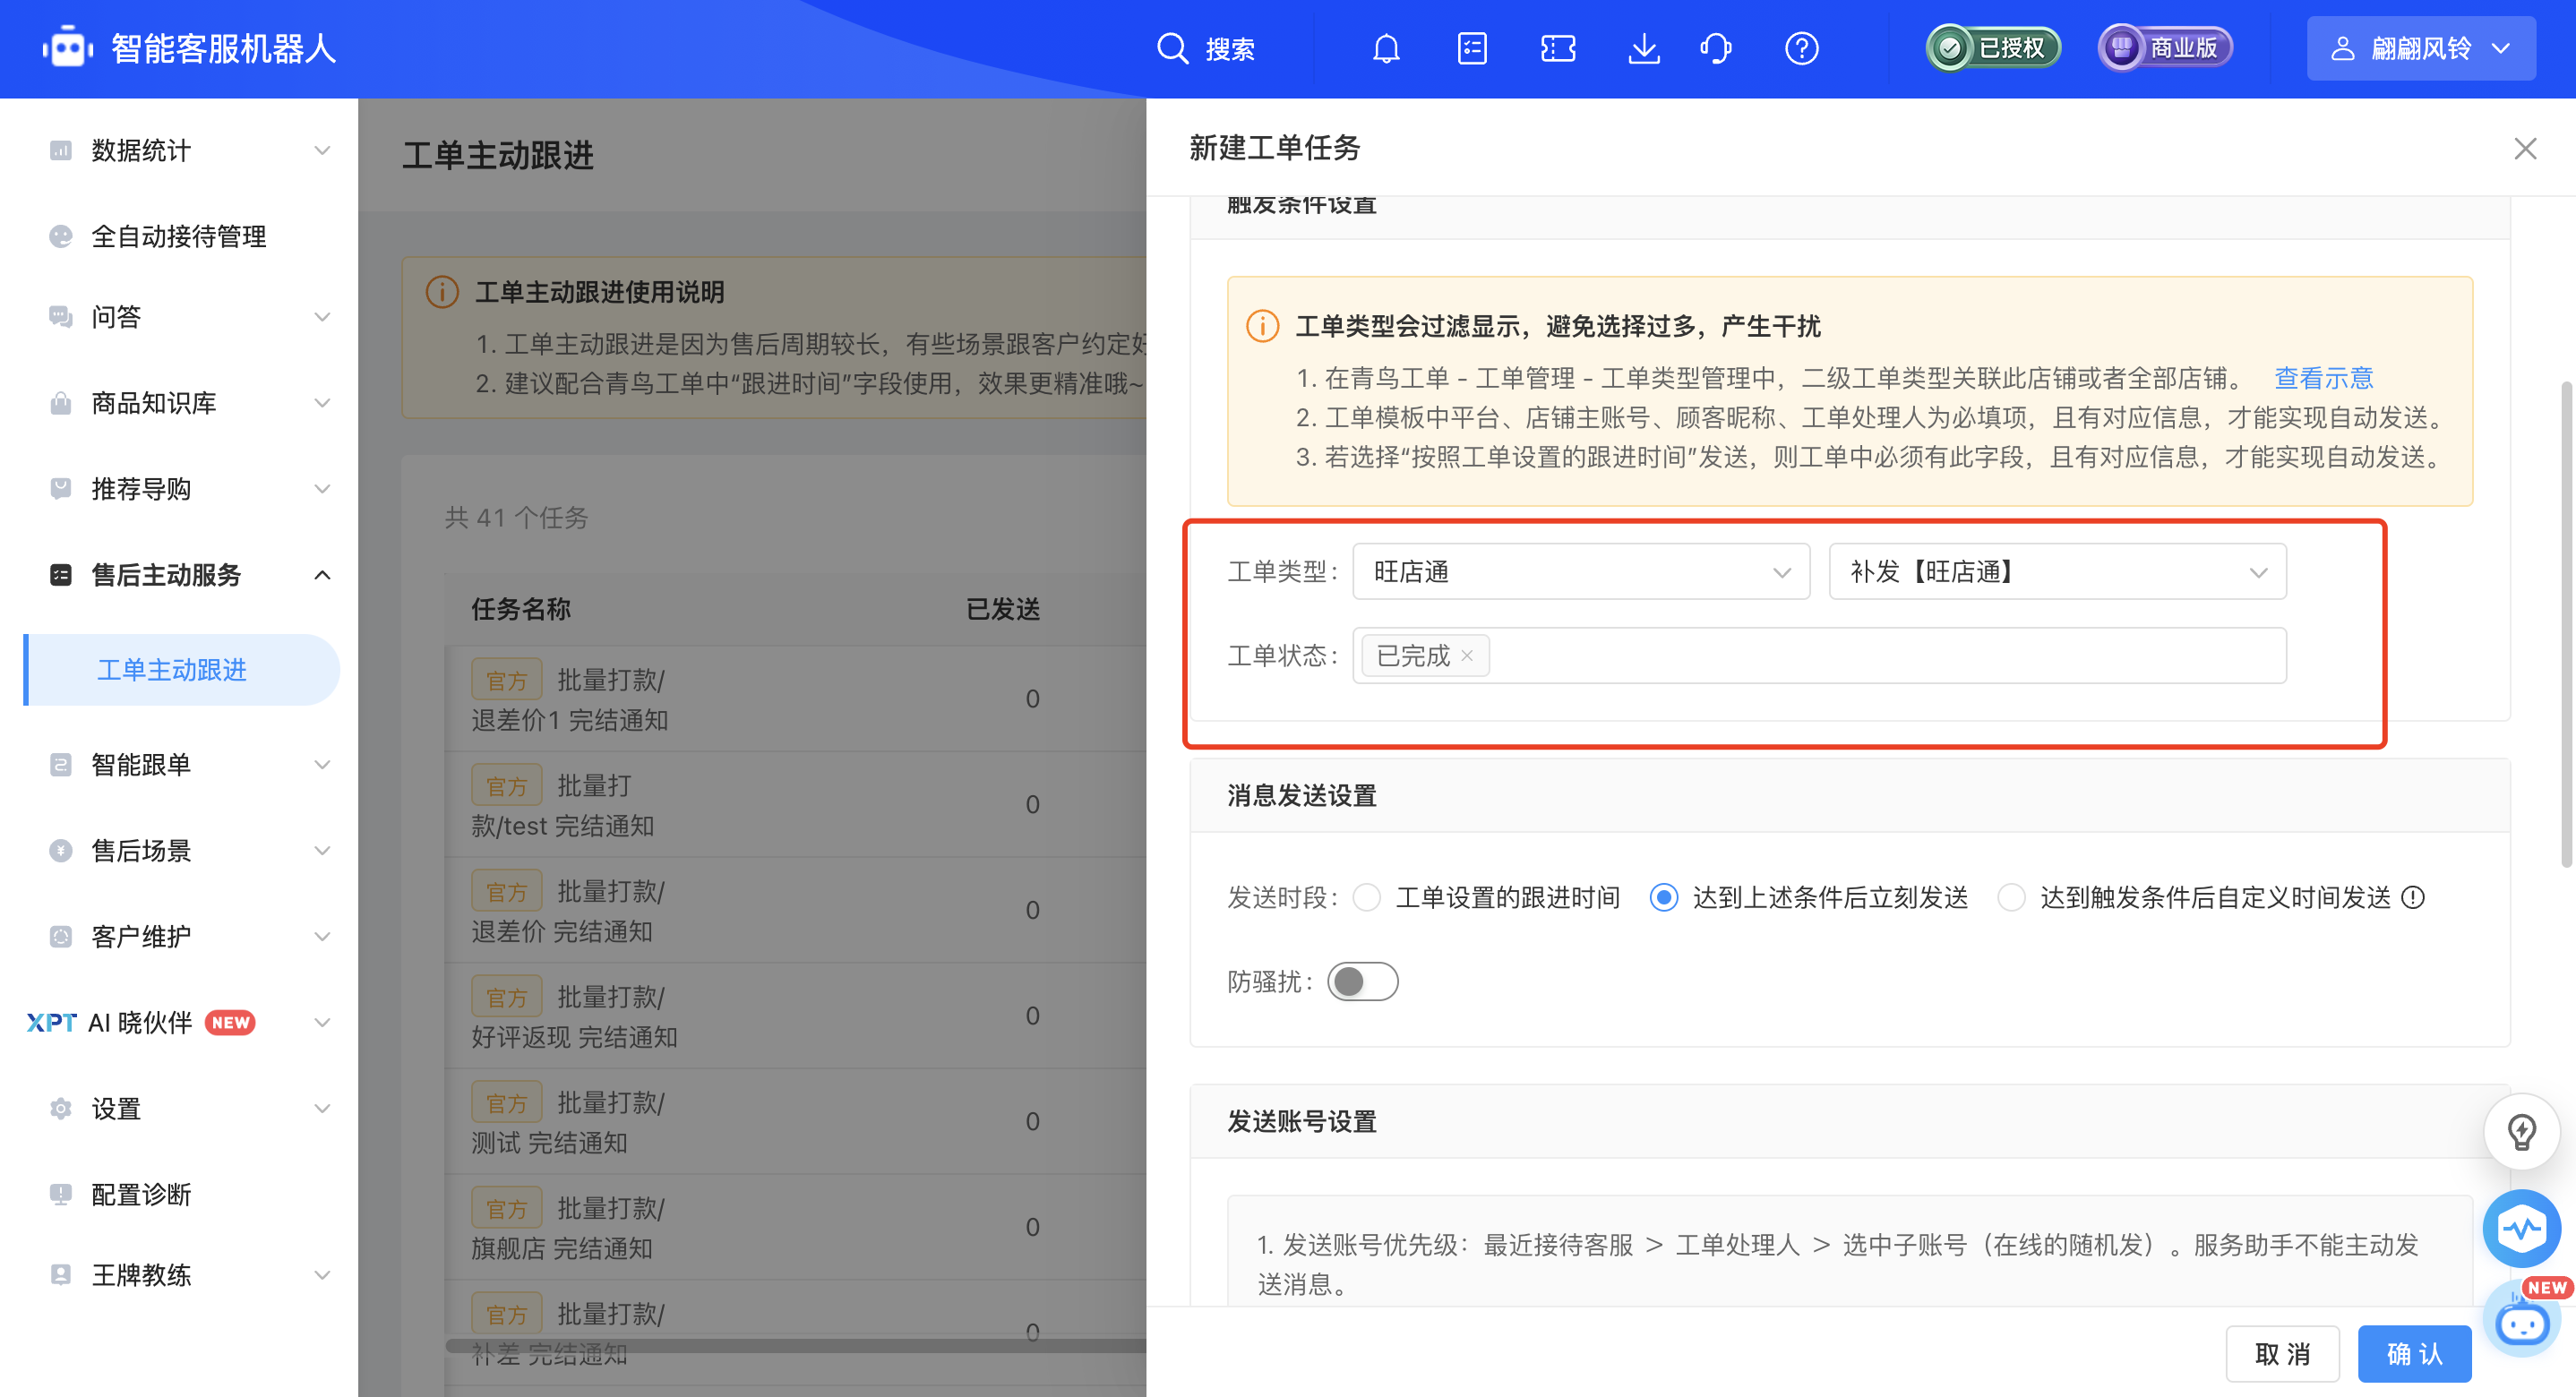The width and height of the screenshot is (2576, 1397).
Task: Remove the 已完成 status tag
Action: [x=1467, y=656]
